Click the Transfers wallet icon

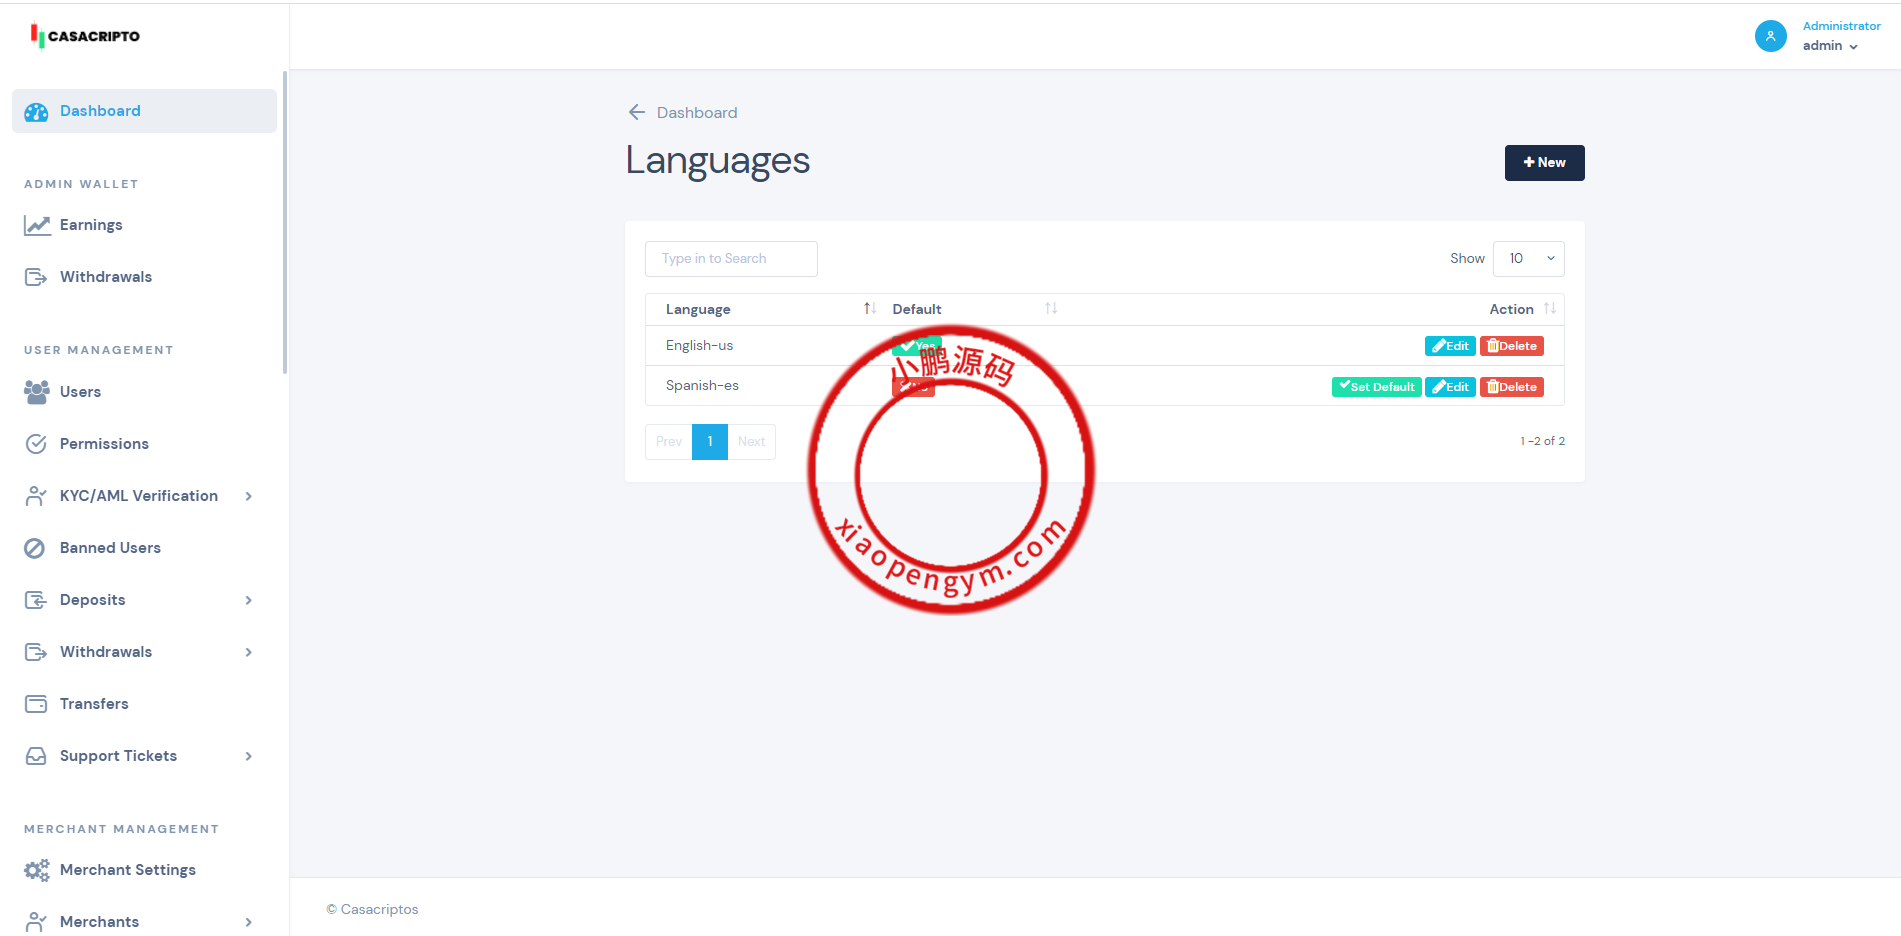[x=36, y=704]
